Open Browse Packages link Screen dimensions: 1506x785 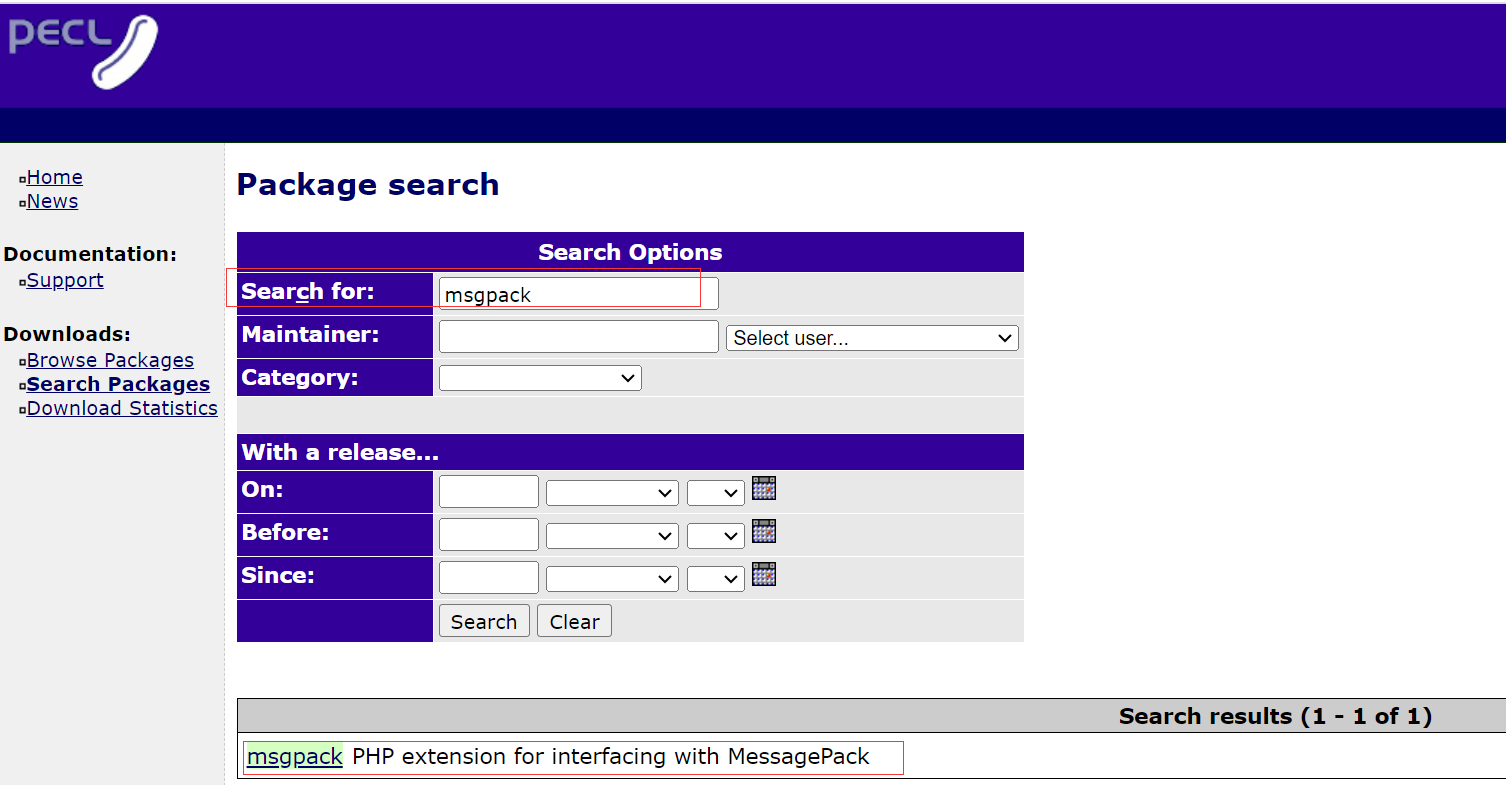[110, 360]
